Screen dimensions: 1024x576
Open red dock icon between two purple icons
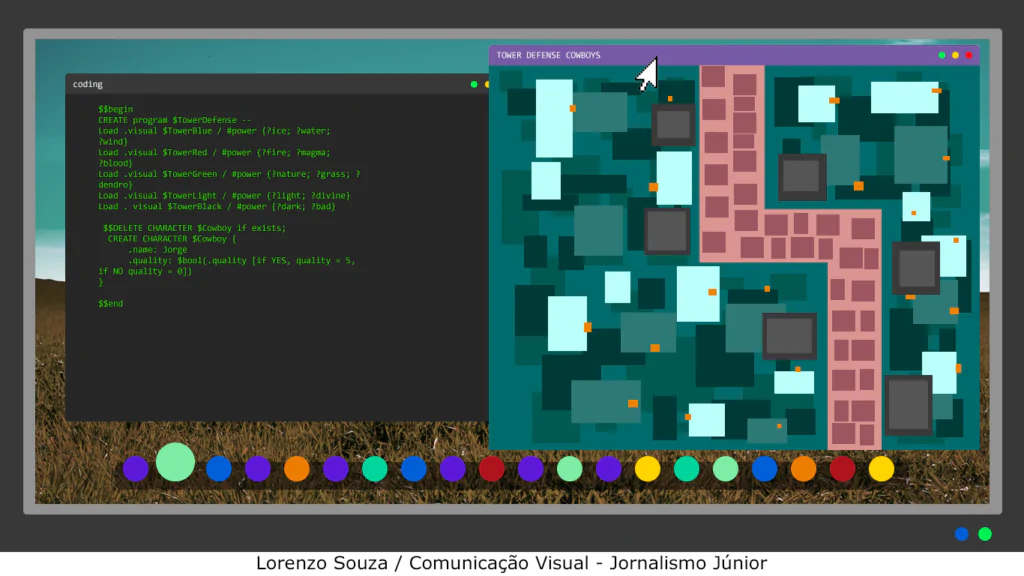click(x=492, y=469)
